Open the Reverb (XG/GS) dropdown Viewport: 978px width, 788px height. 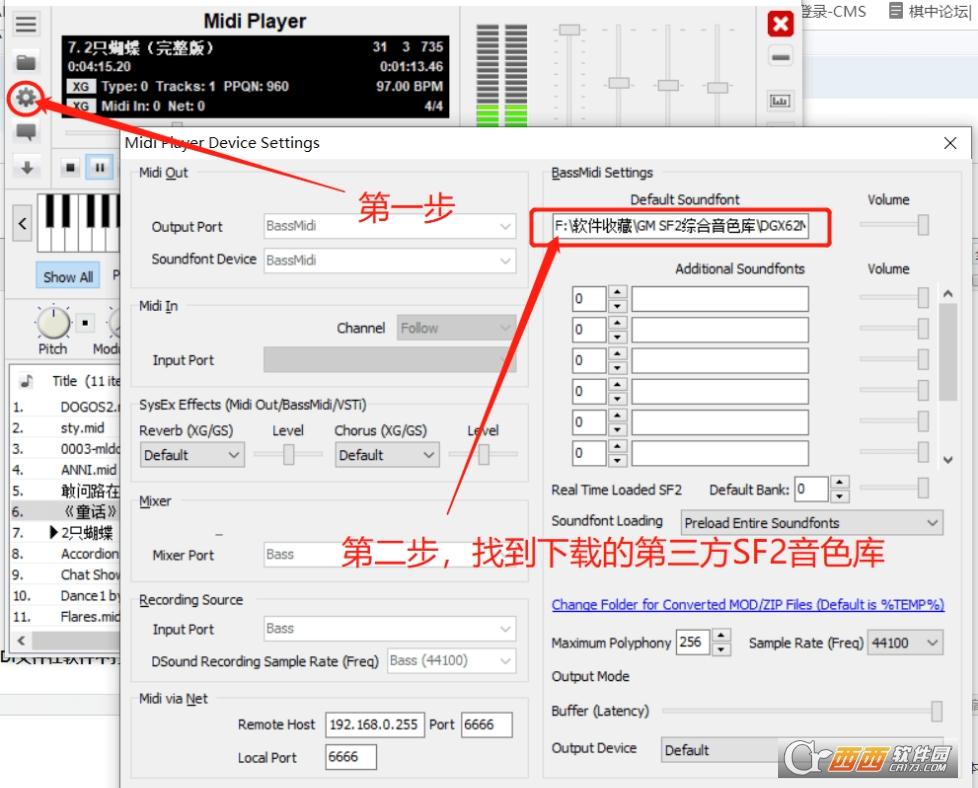tap(192, 455)
